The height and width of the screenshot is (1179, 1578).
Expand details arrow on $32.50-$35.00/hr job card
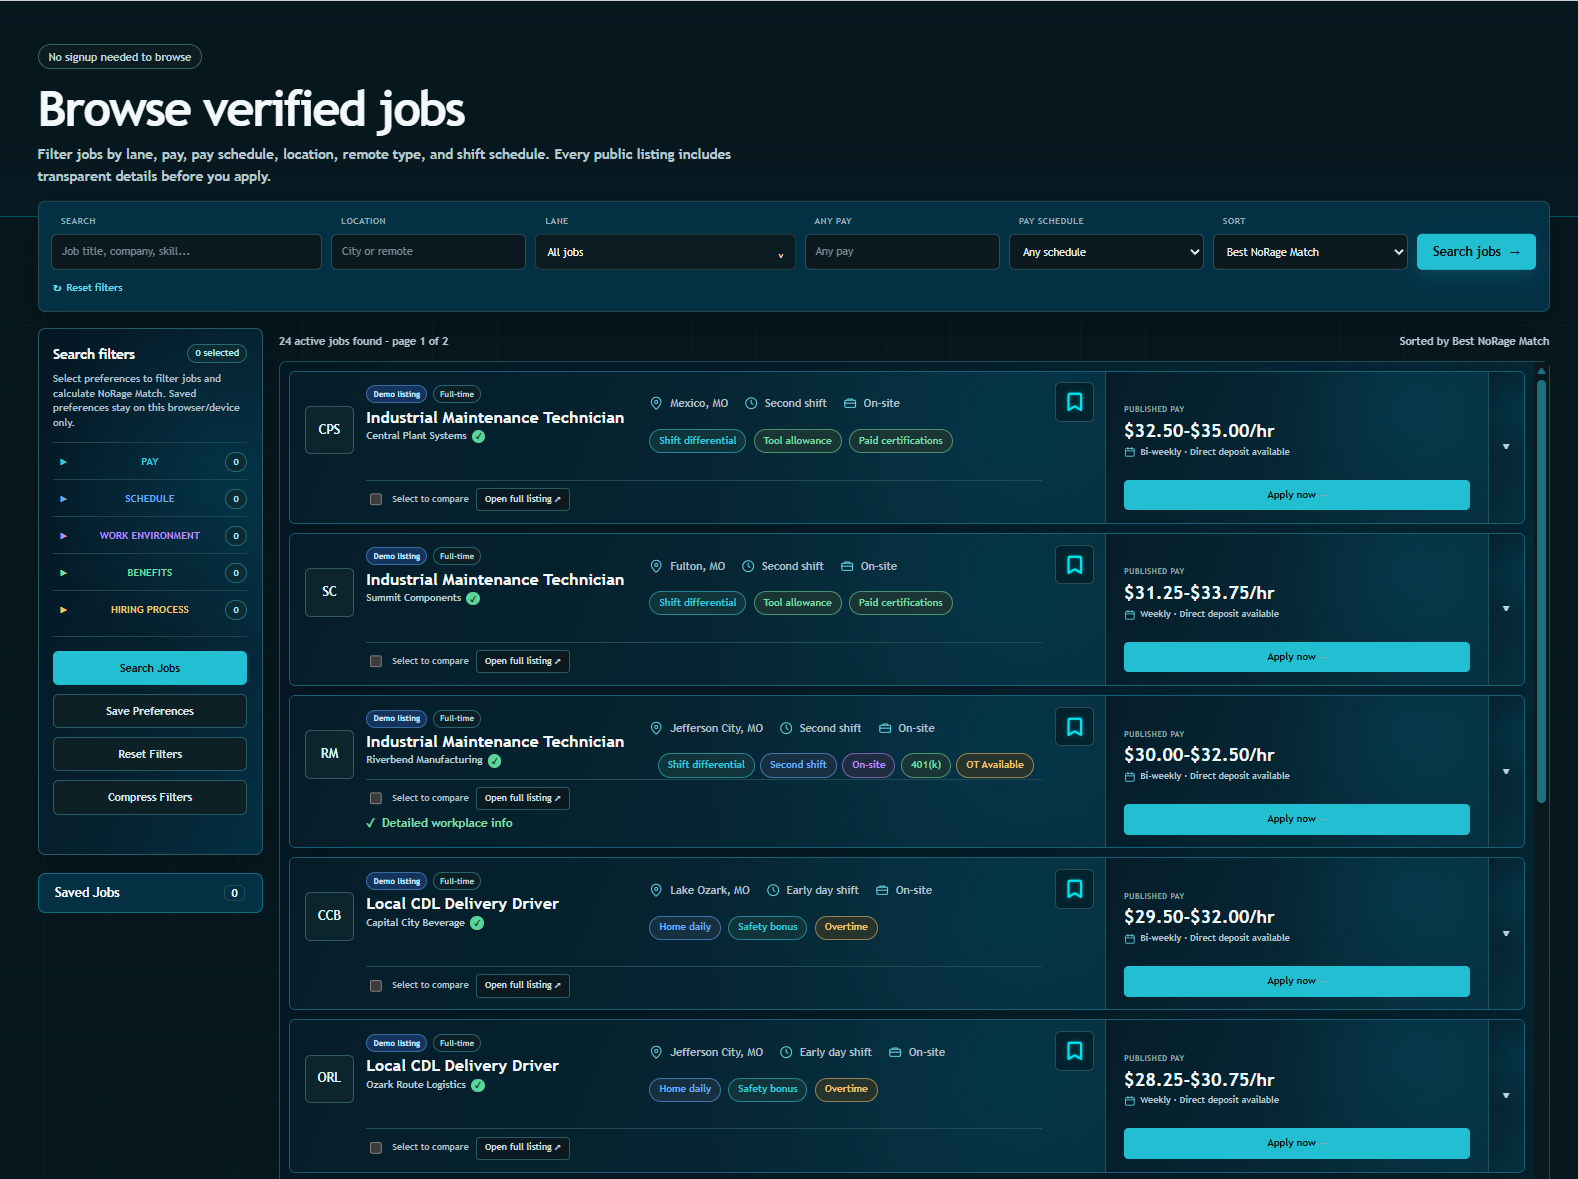coord(1506,447)
